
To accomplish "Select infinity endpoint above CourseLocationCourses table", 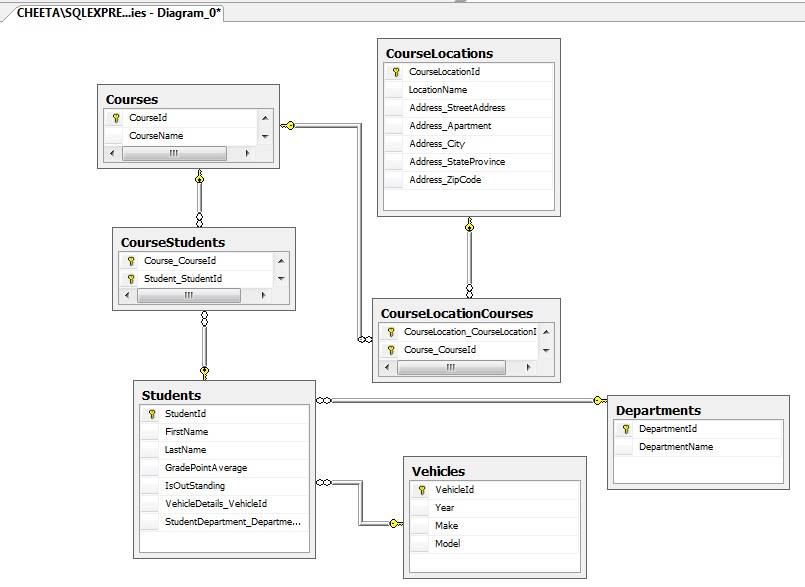I will pos(469,291).
